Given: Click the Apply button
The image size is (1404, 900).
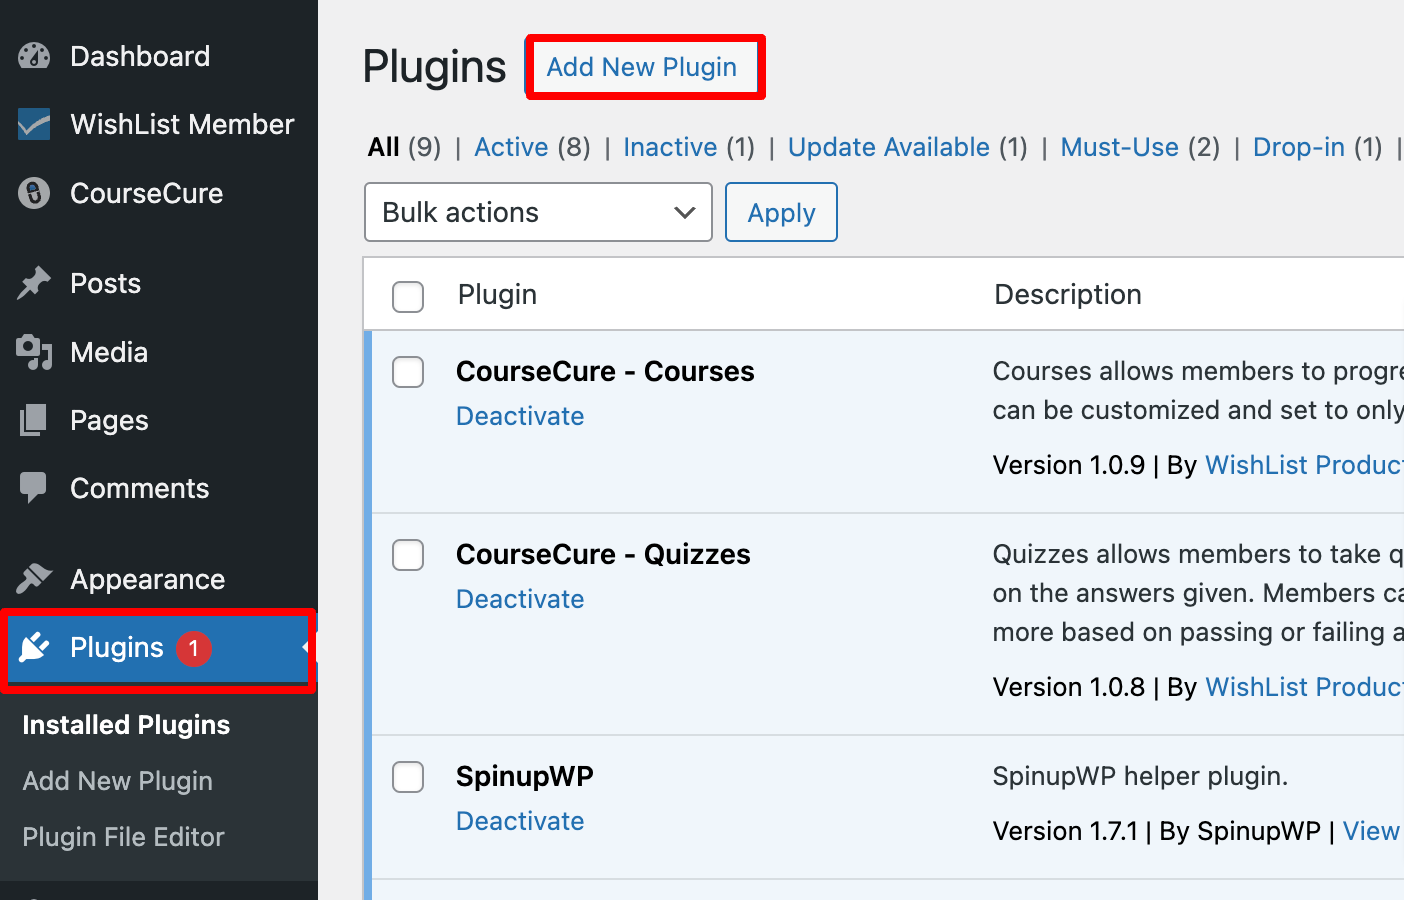Looking at the screenshot, I should pos(781,212).
